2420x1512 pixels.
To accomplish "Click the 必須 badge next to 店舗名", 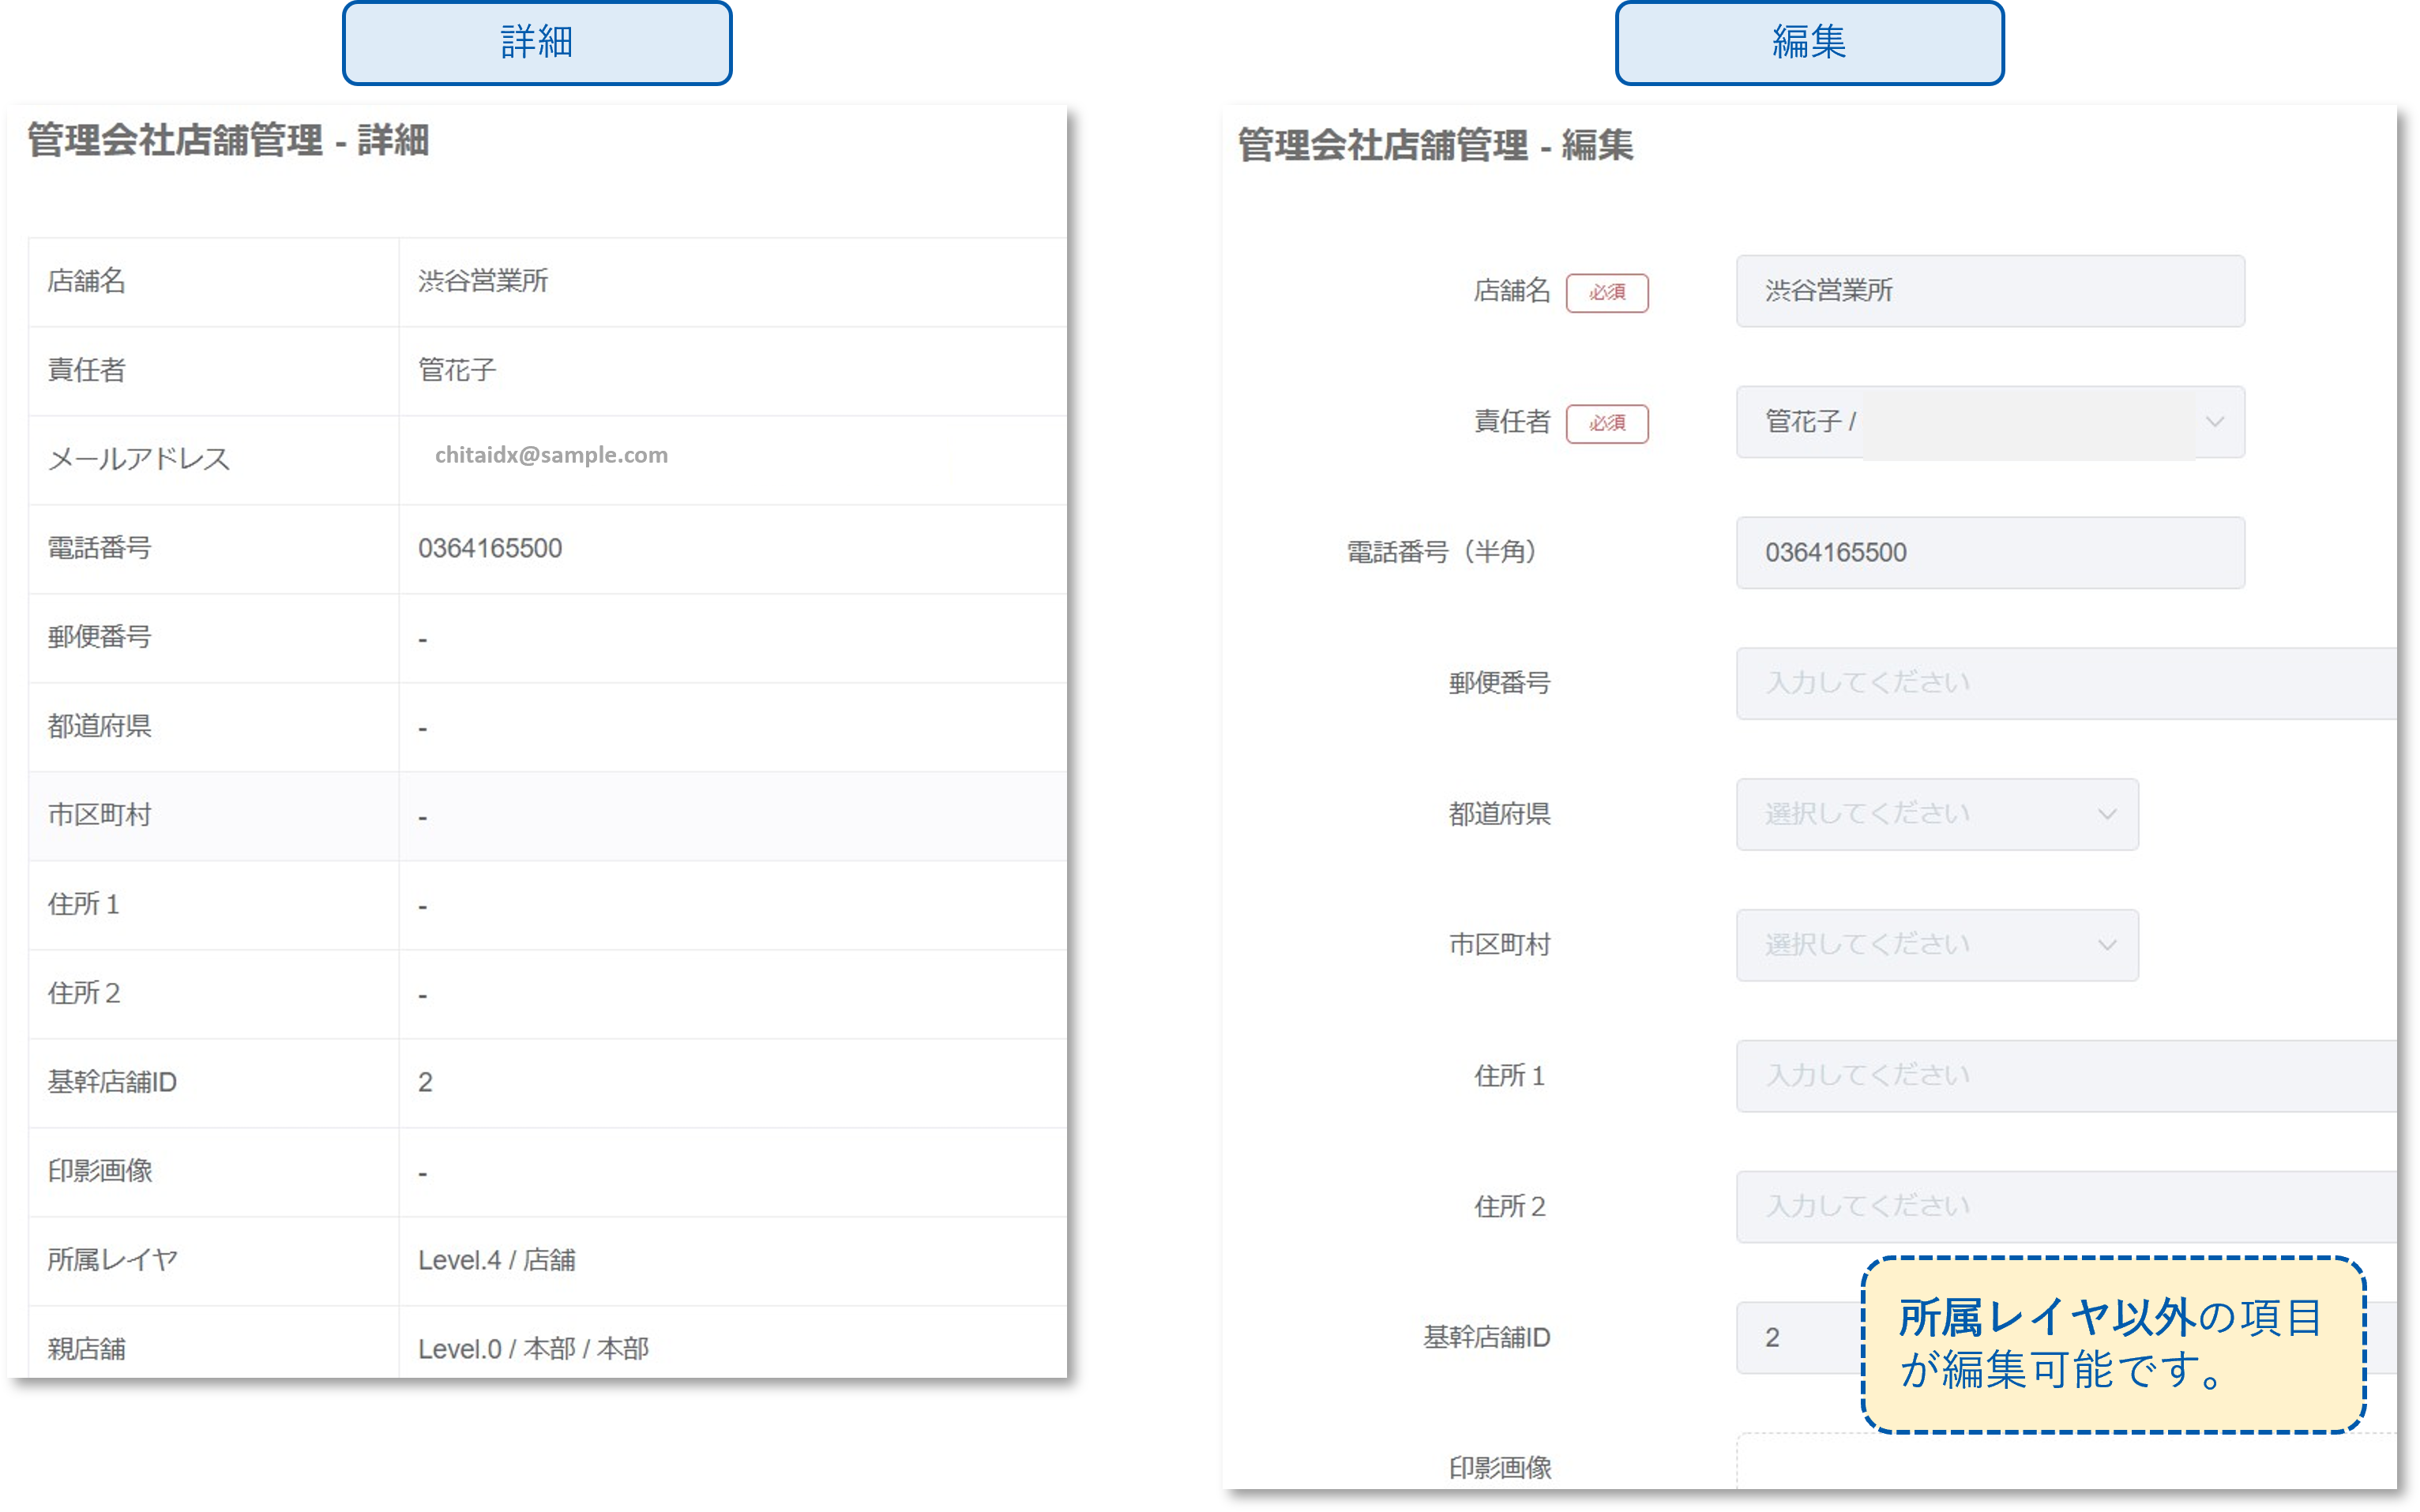I will click(x=1606, y=293).
